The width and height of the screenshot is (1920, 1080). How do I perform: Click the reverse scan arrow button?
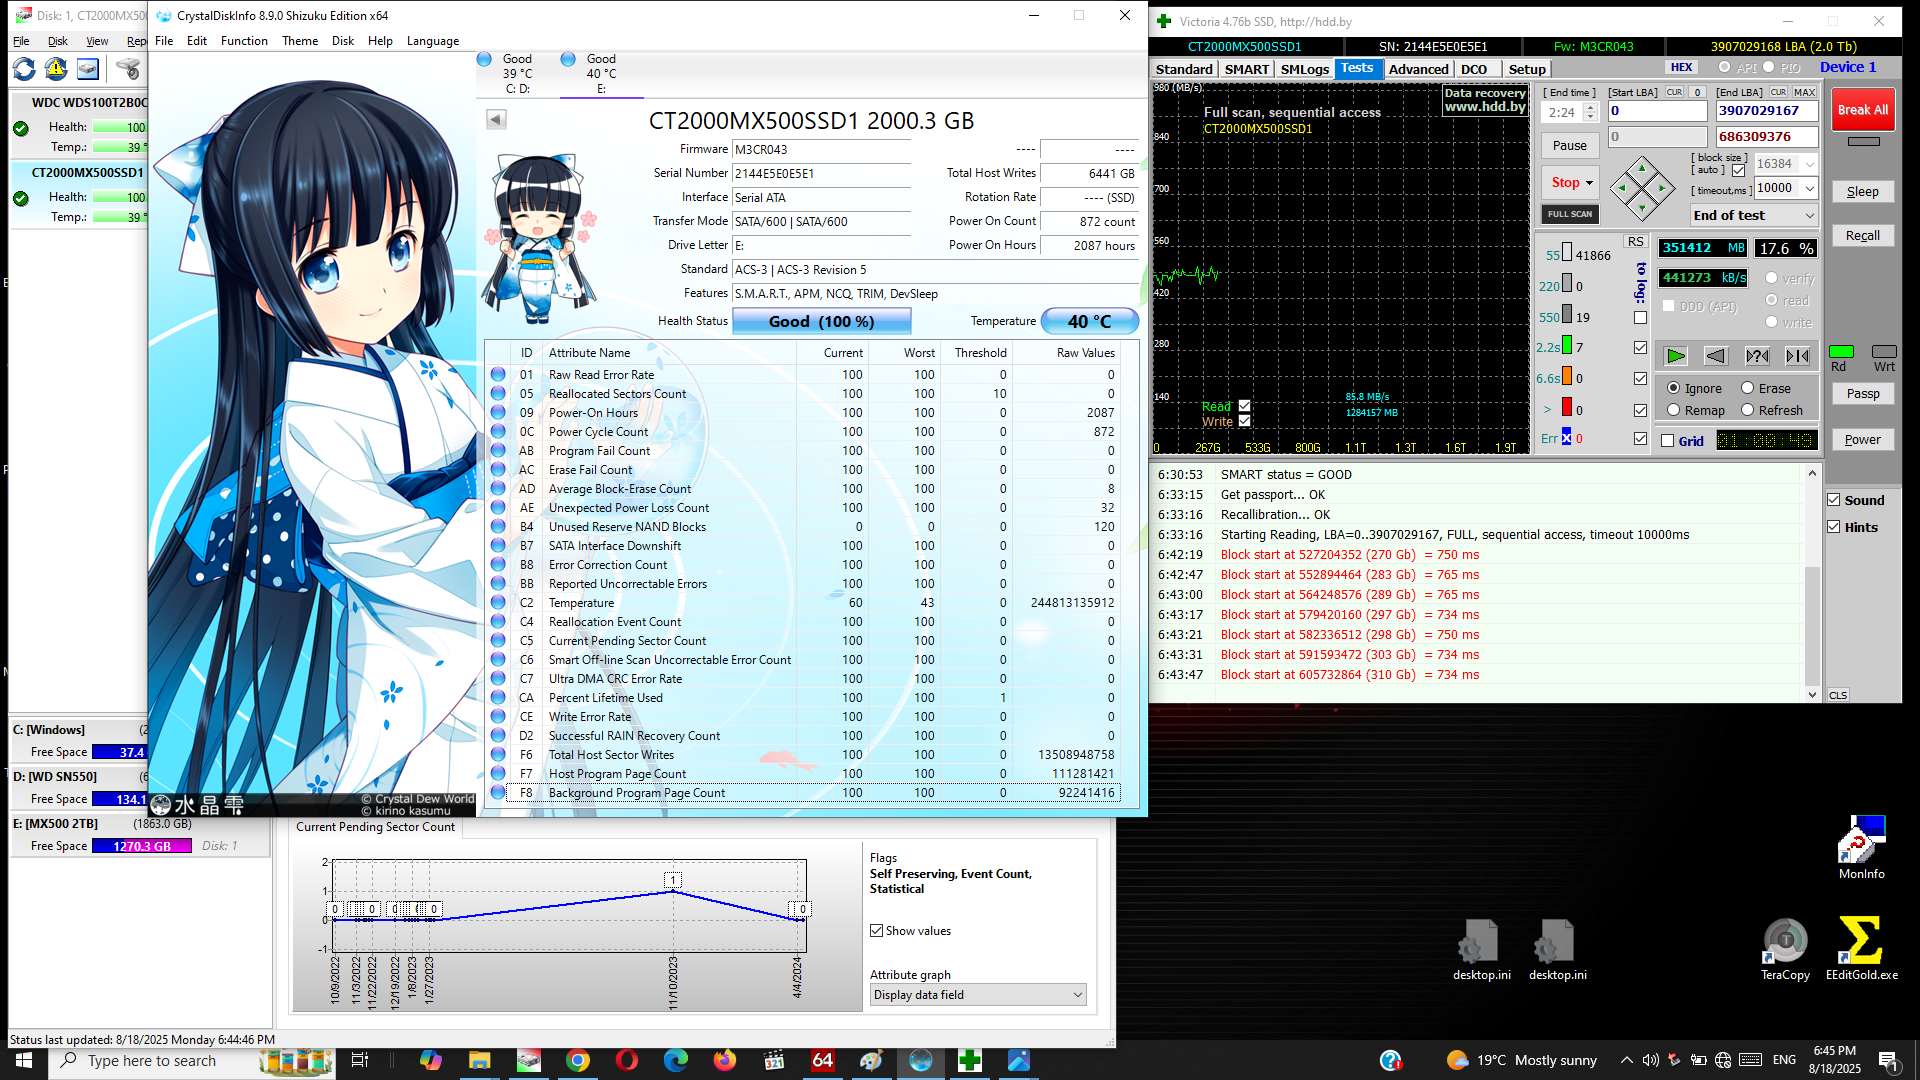coord(1716,356)
